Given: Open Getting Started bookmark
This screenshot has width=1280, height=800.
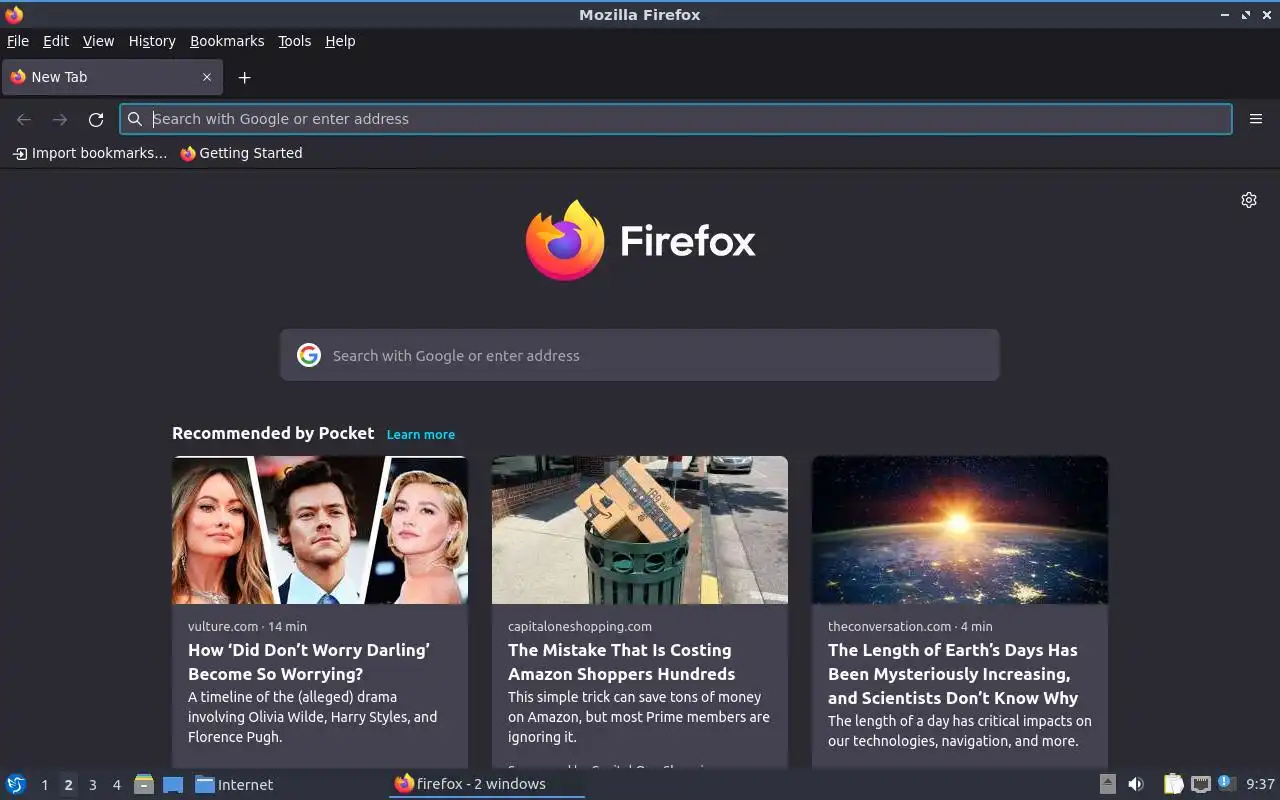Looking at the screenshot, I should click(x=241, y=153).
